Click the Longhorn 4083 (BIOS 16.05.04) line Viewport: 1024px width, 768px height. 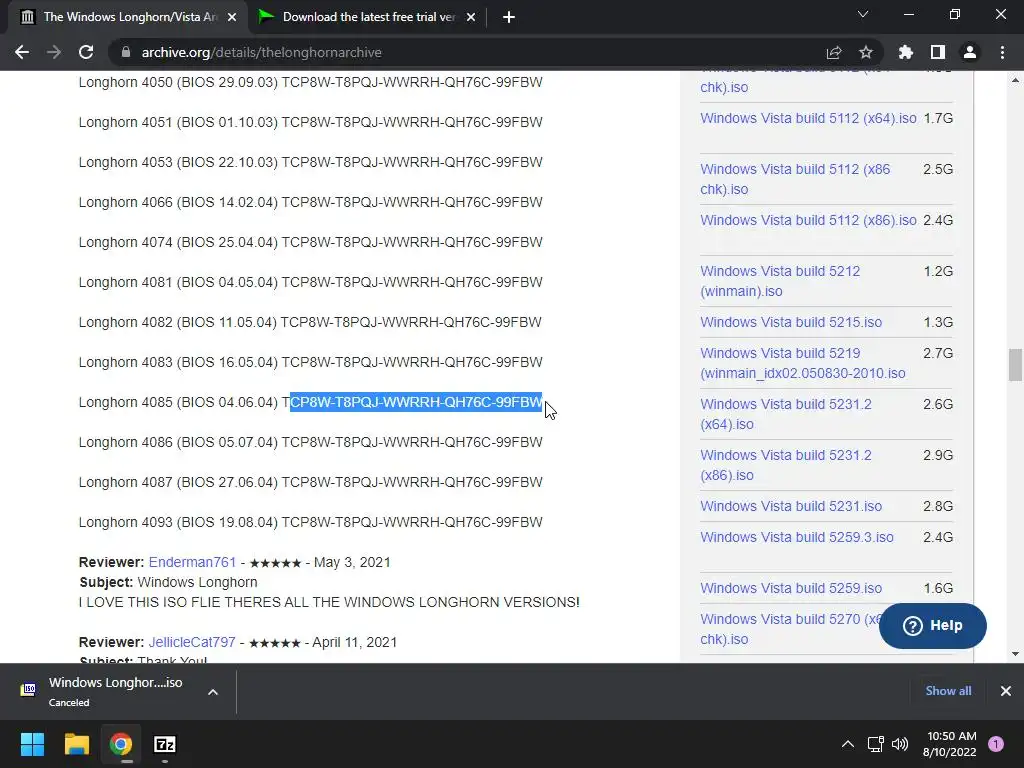tap(311, 362)
